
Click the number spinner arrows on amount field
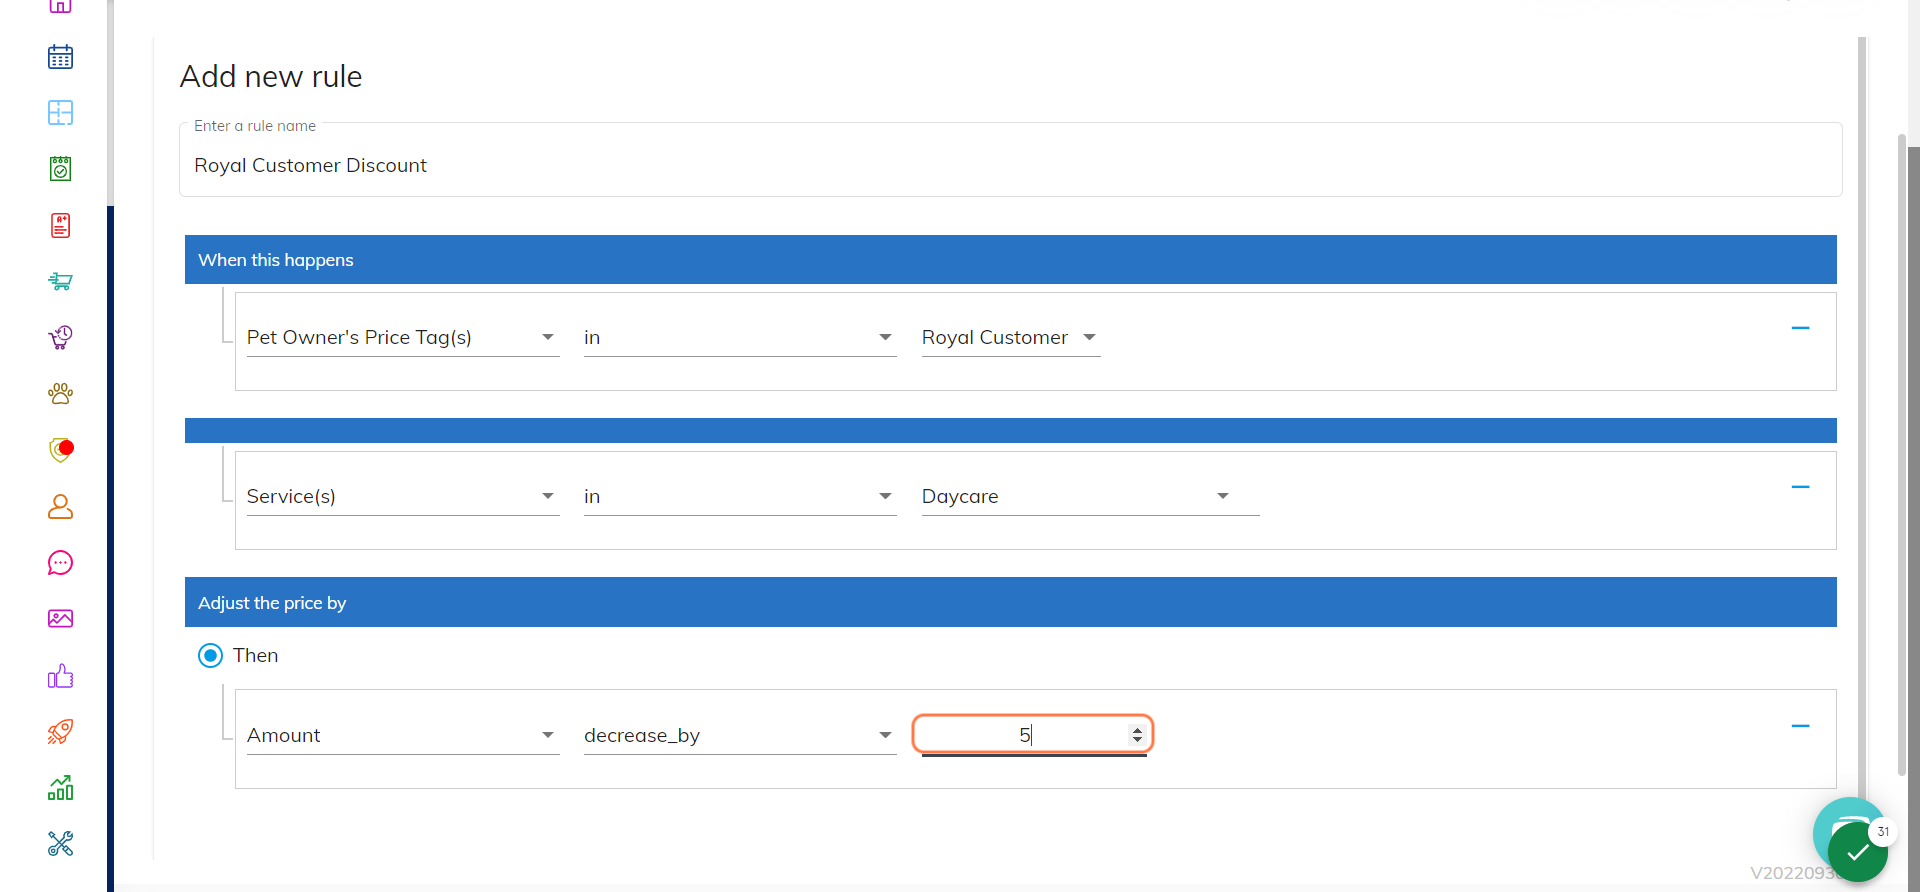point(1137,735)
